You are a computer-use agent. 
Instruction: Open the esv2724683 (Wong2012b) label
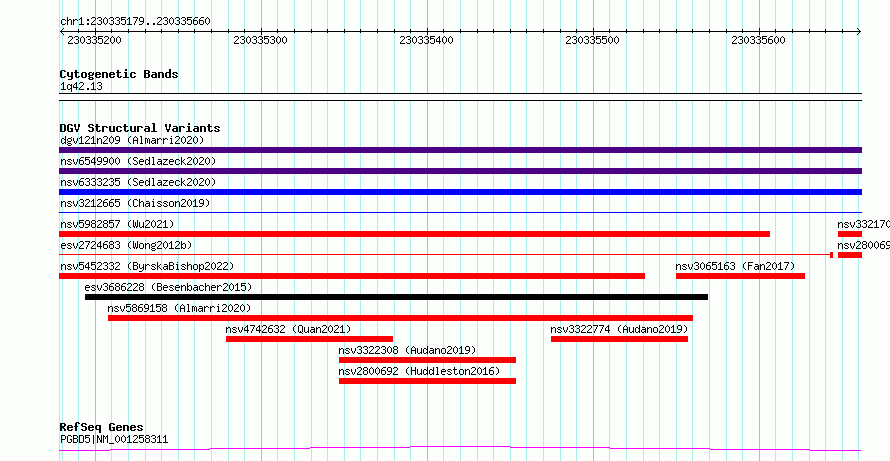tap(126, 245)
